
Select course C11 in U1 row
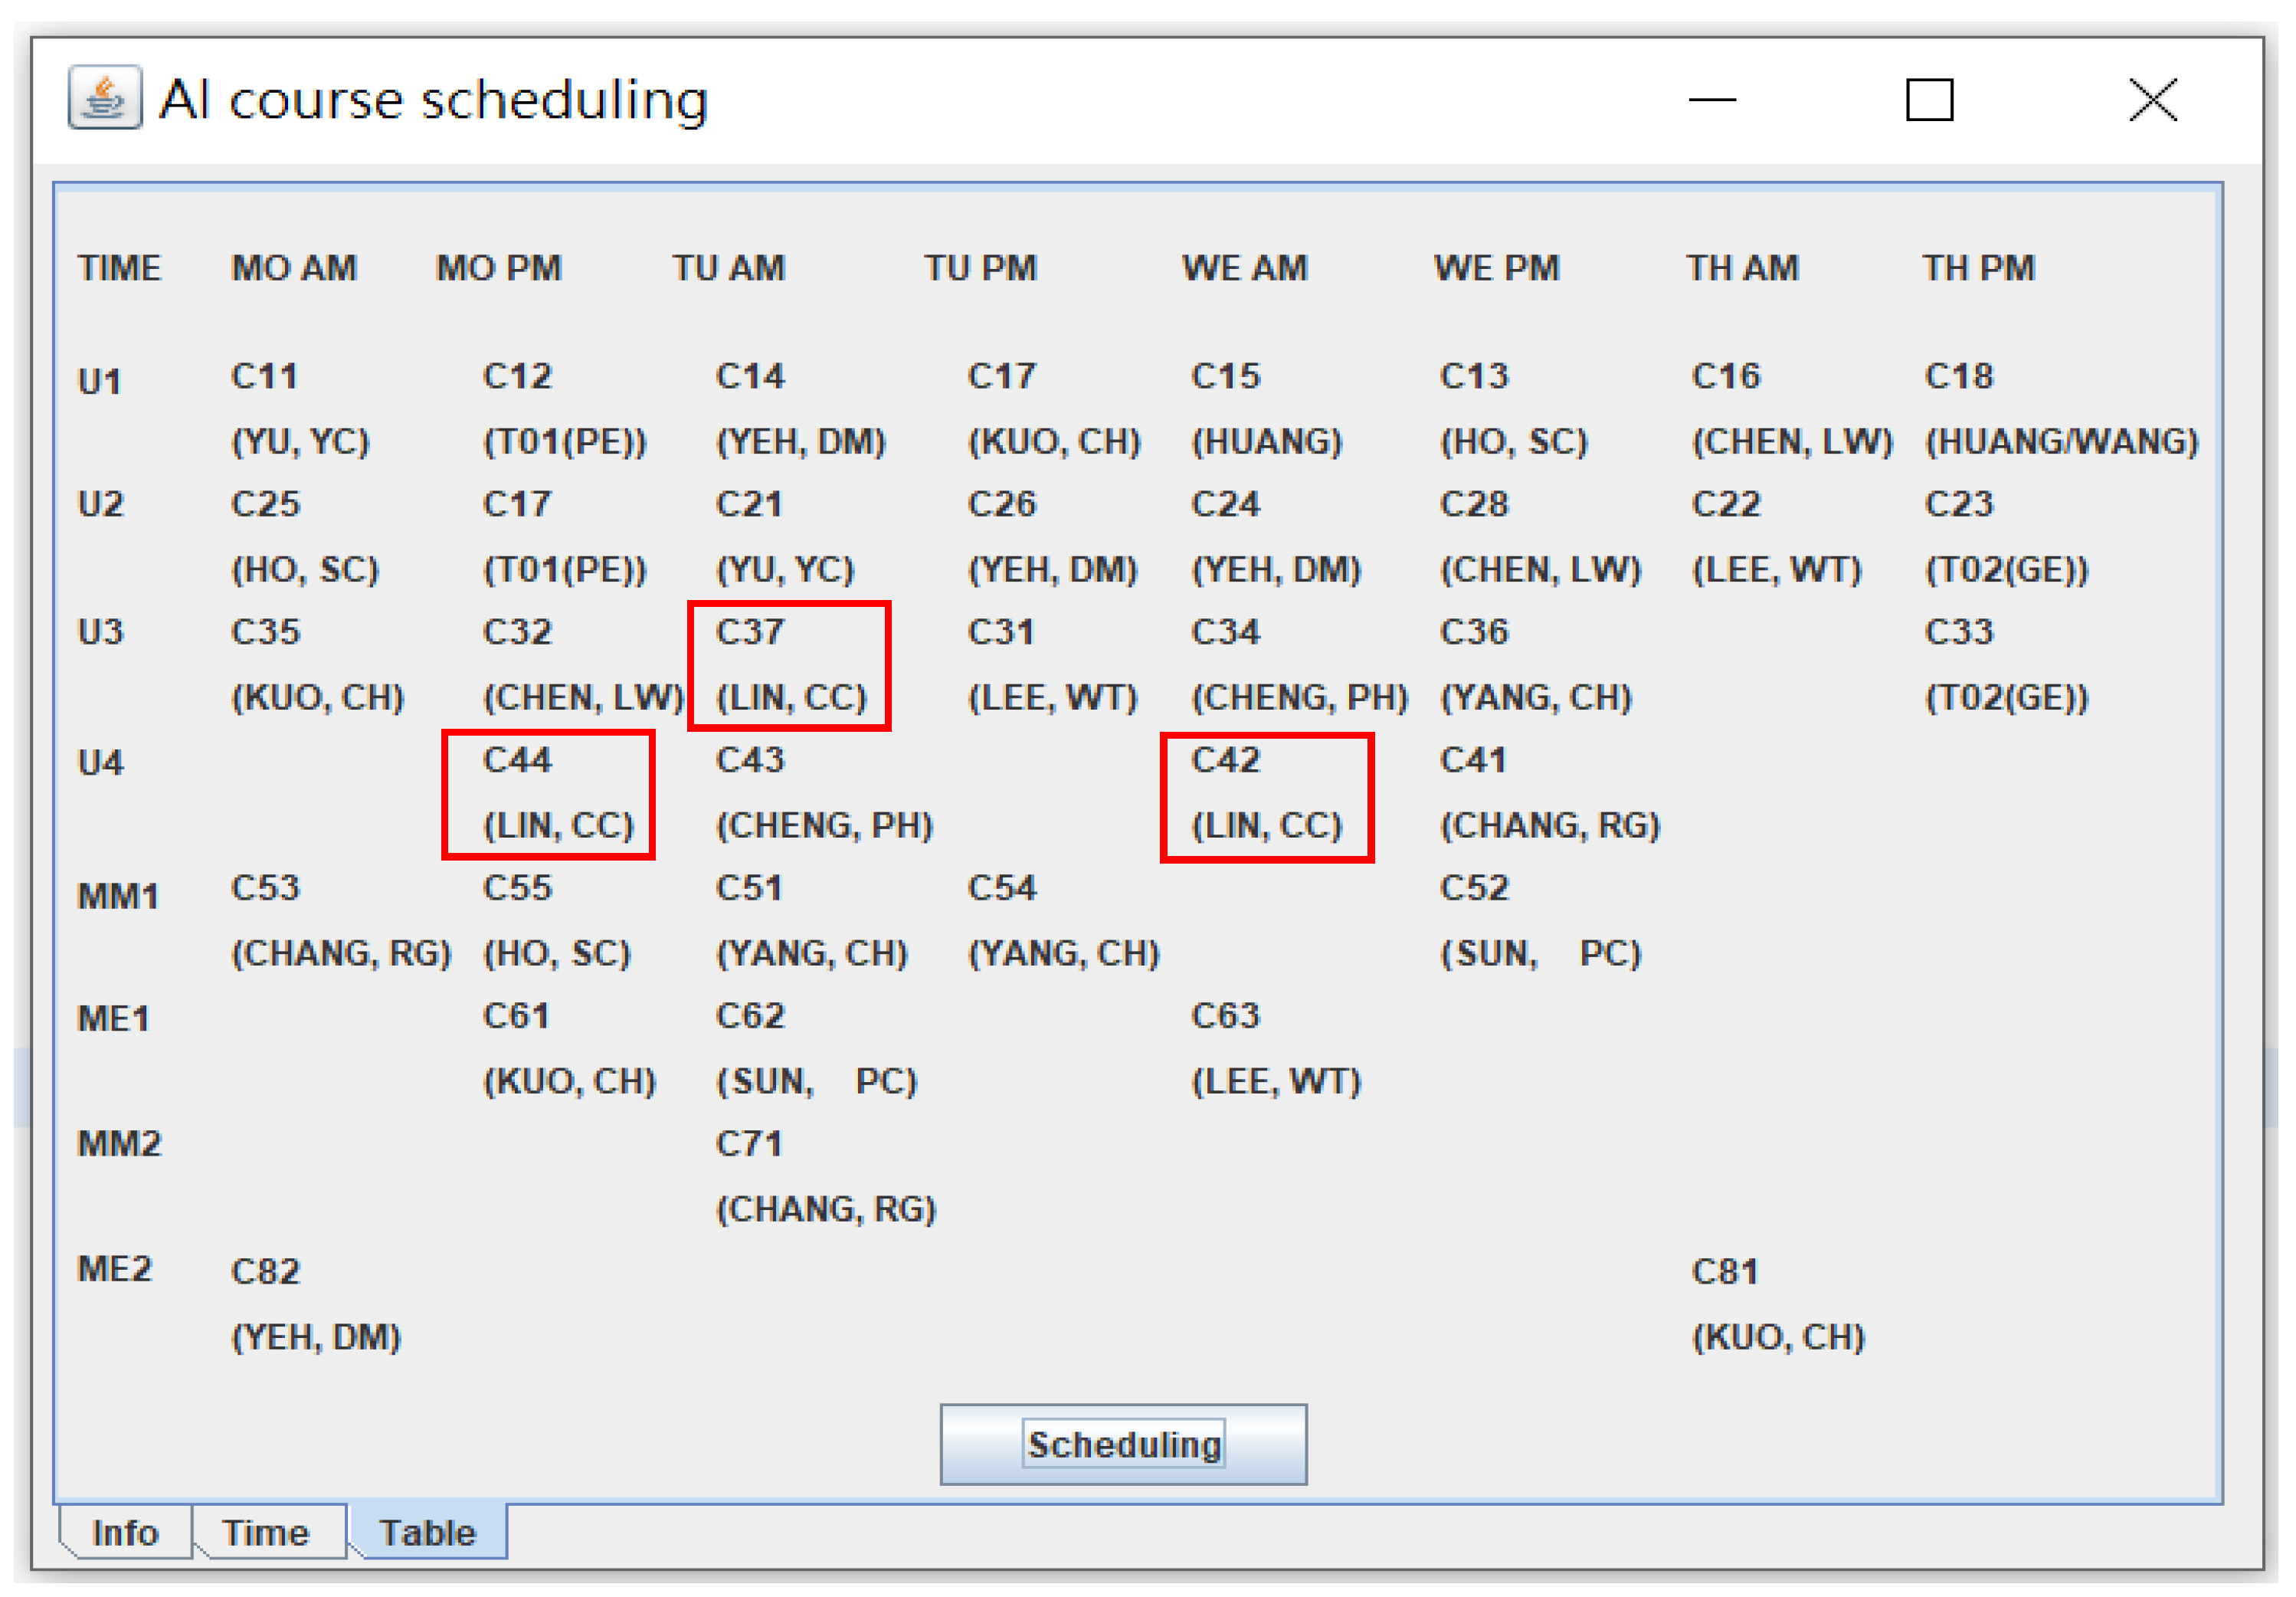(x=265, y=375)
